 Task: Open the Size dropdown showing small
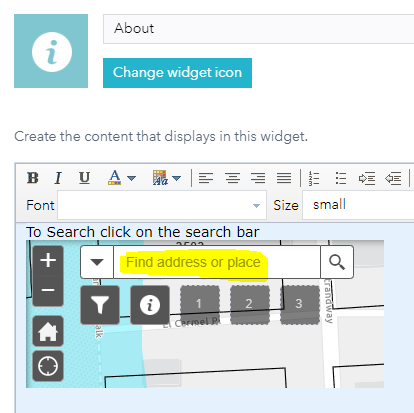[358, 205]
